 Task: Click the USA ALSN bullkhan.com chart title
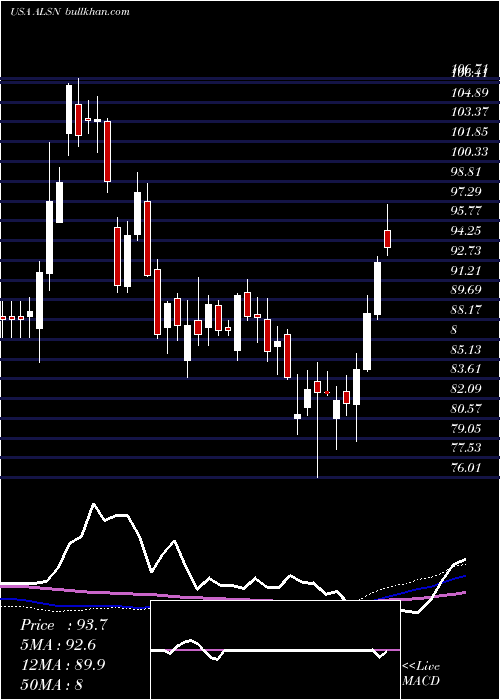[x=70, y=11]
